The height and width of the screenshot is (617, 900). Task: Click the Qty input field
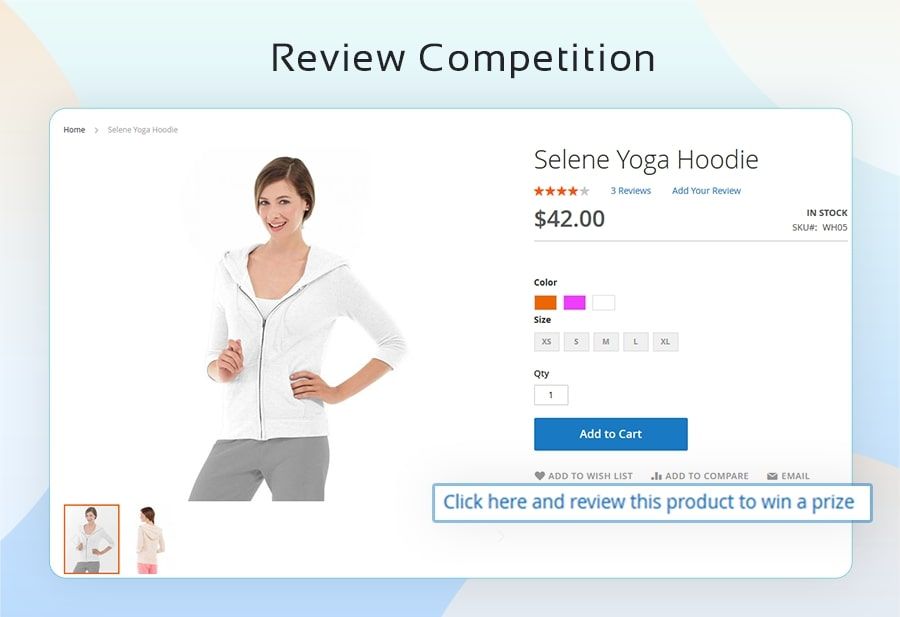click(551, 395)
